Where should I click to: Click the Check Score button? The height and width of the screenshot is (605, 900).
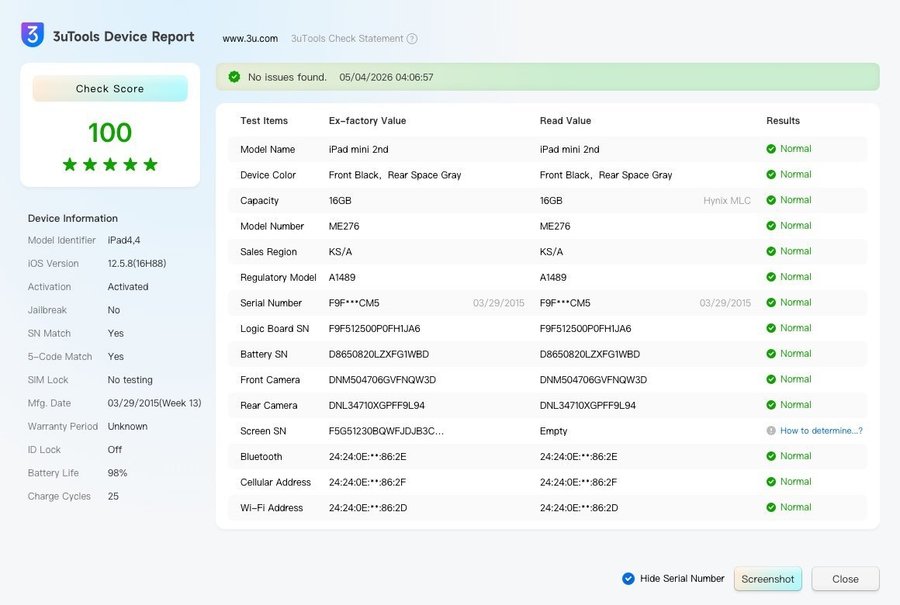[110, 88]
